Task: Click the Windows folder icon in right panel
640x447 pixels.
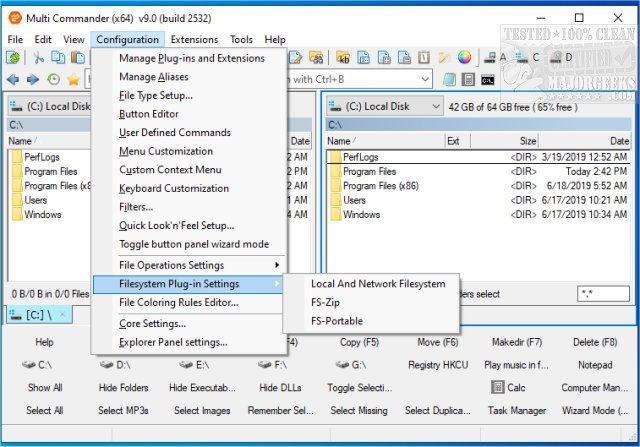Action: (336, 214)
